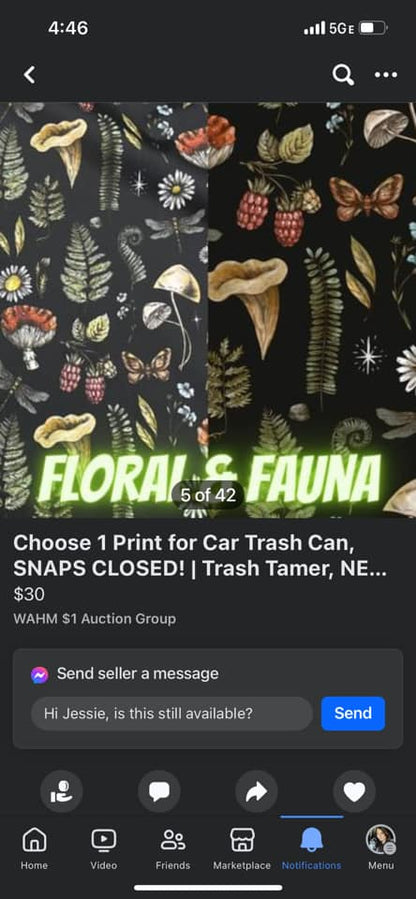Tap the Floral & Fauna print photo
416x899 pixels.
pyautogui.click(x=208, y=310)
